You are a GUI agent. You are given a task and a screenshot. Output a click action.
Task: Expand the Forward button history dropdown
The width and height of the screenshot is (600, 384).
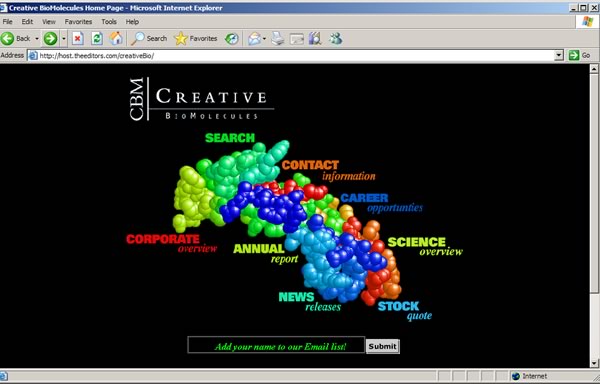point(64,39)
